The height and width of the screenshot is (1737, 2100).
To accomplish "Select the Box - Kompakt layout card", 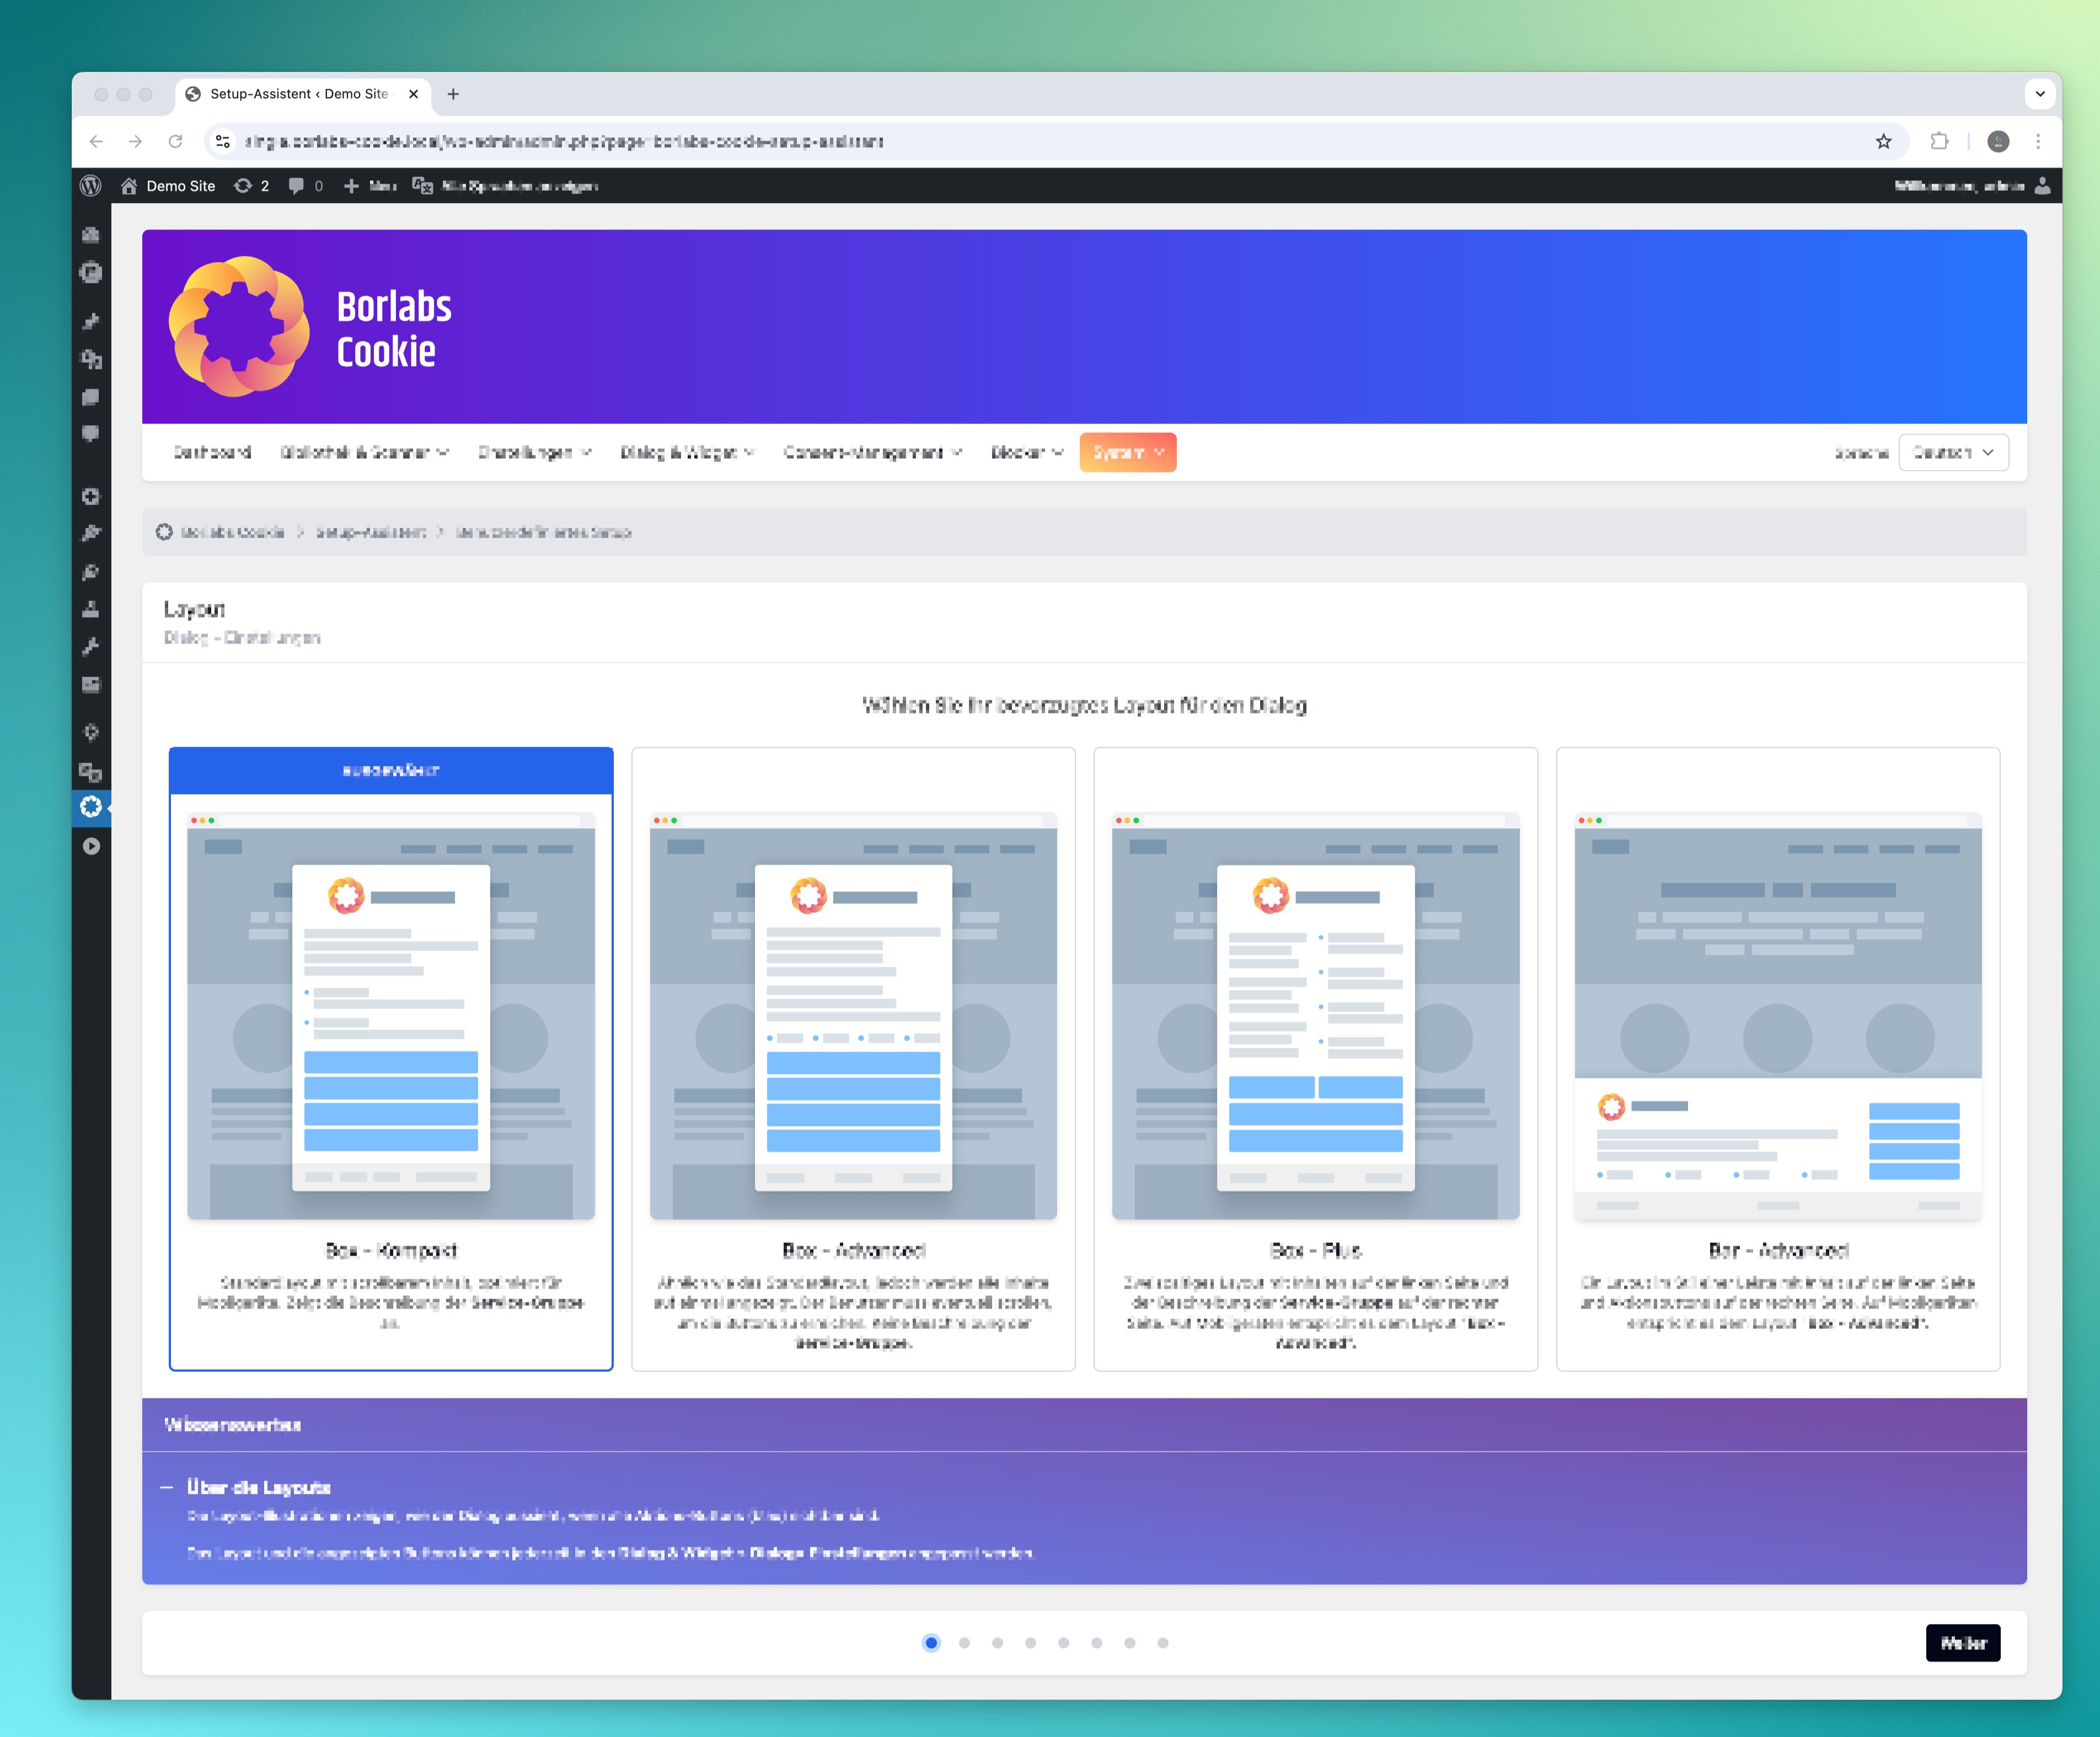I will [391, 1059].
